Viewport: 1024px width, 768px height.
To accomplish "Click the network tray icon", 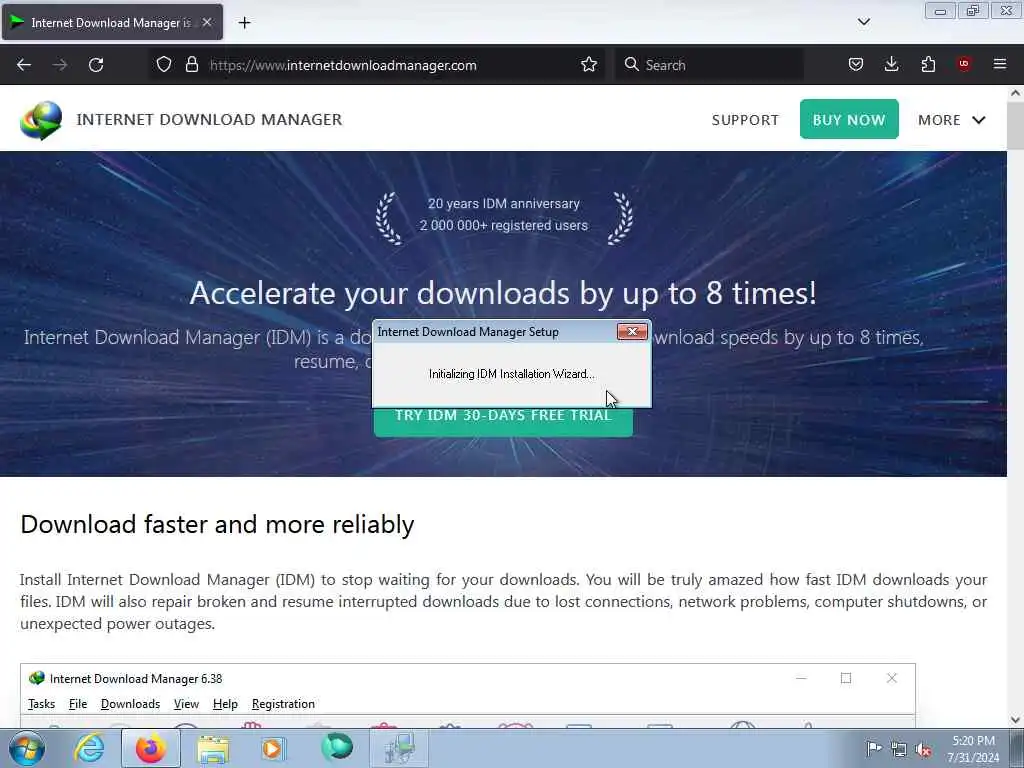I will click(x=899, y=749).
